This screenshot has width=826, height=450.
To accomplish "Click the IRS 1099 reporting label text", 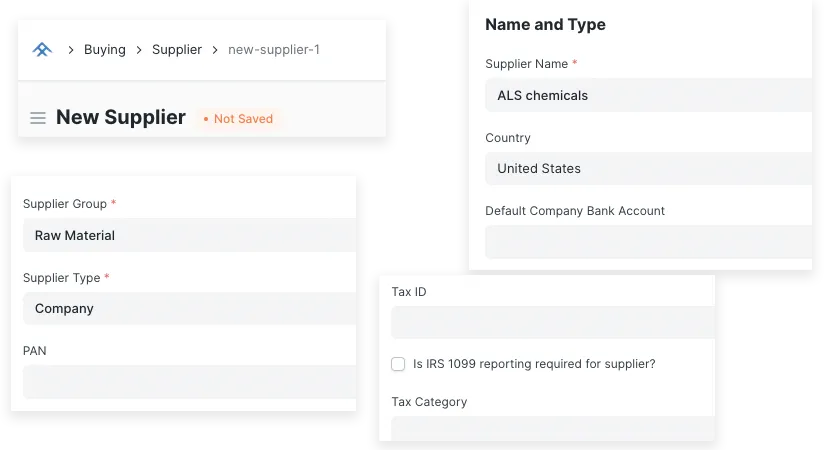I will 534,364.
